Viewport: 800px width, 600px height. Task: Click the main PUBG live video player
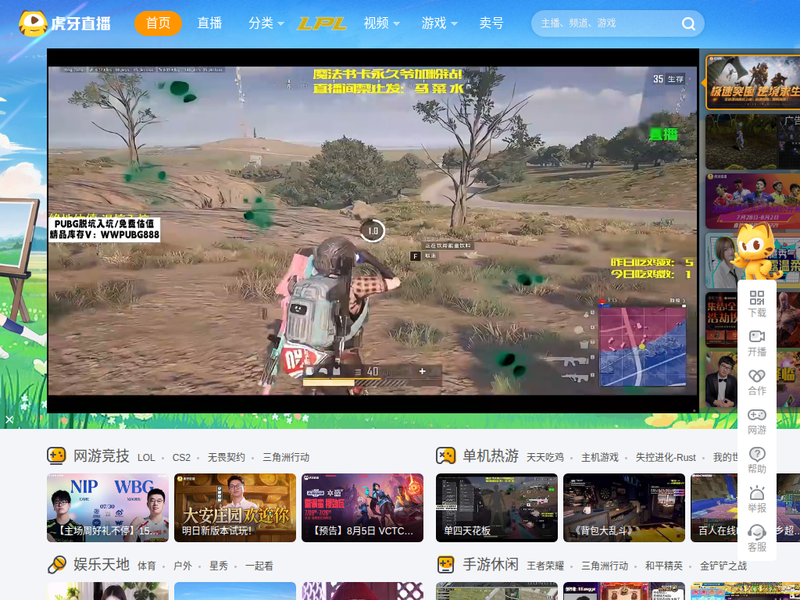point(373,231)
